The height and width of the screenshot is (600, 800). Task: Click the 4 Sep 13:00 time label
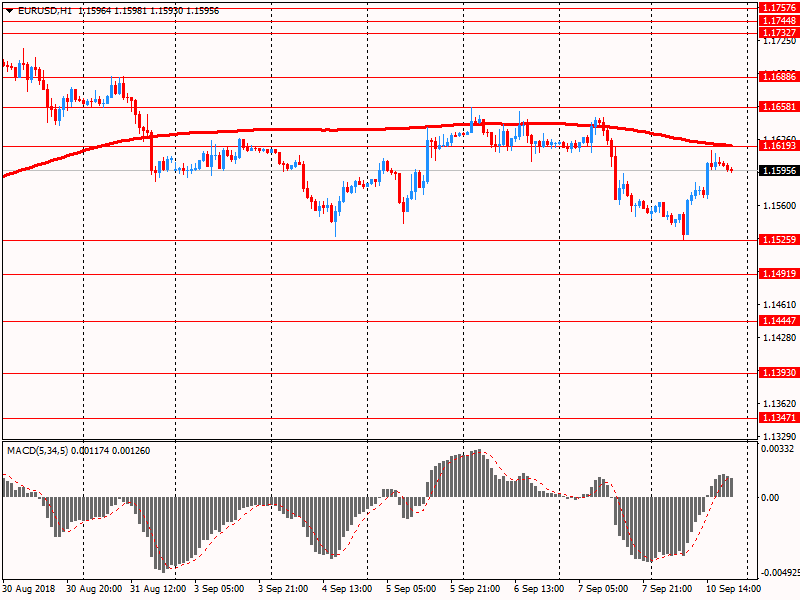(346, 590)
